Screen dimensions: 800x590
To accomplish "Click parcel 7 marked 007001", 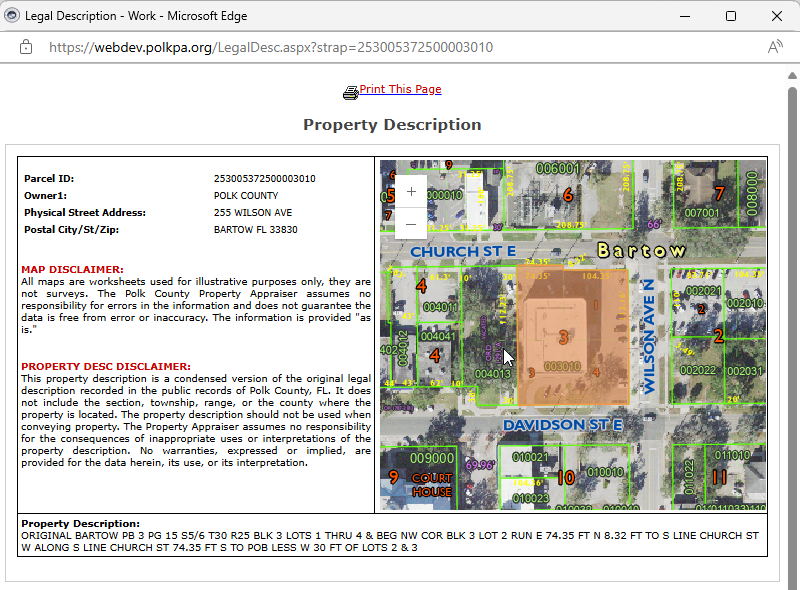I will coord(716,195).
